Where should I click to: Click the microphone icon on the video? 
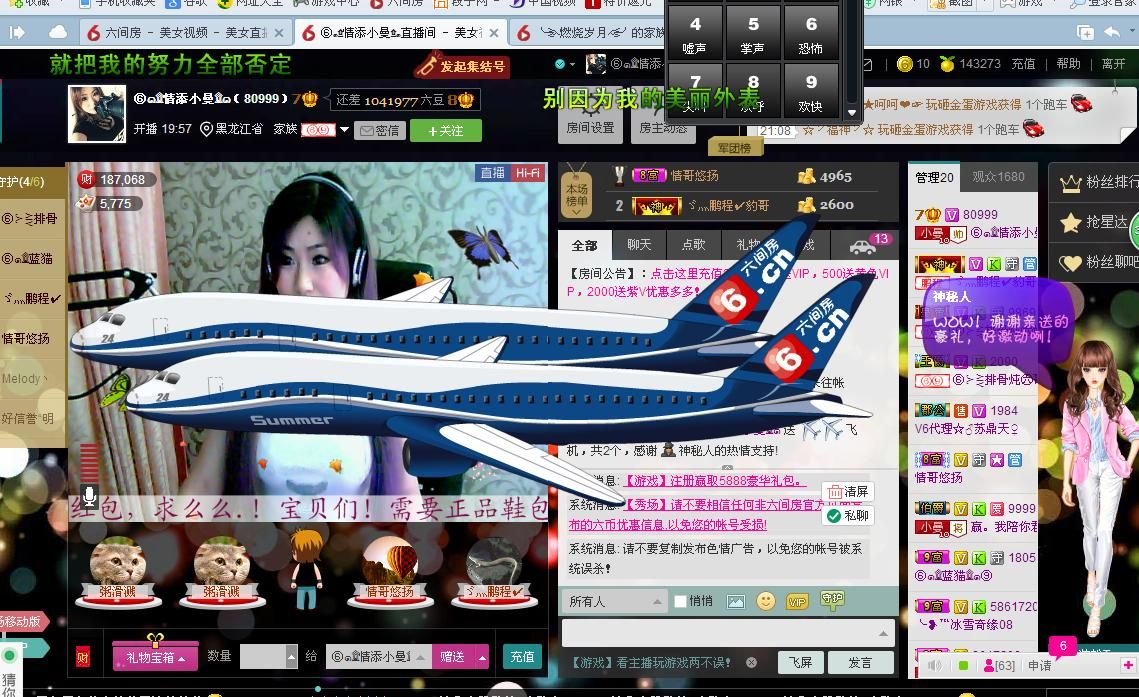[89, 497]
